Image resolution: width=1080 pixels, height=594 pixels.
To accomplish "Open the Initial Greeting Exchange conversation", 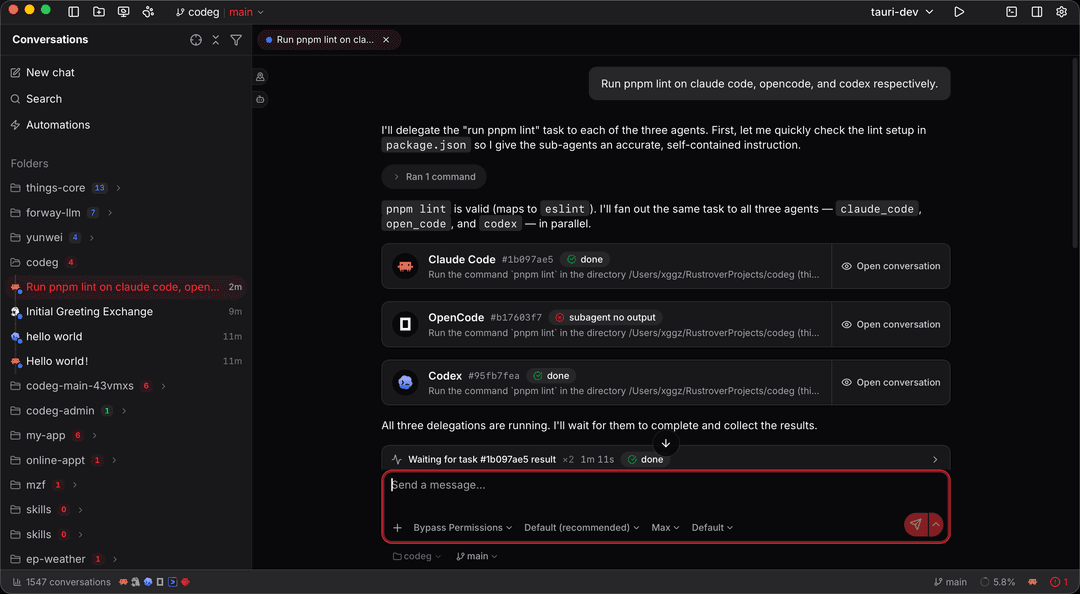I will 126,311.
